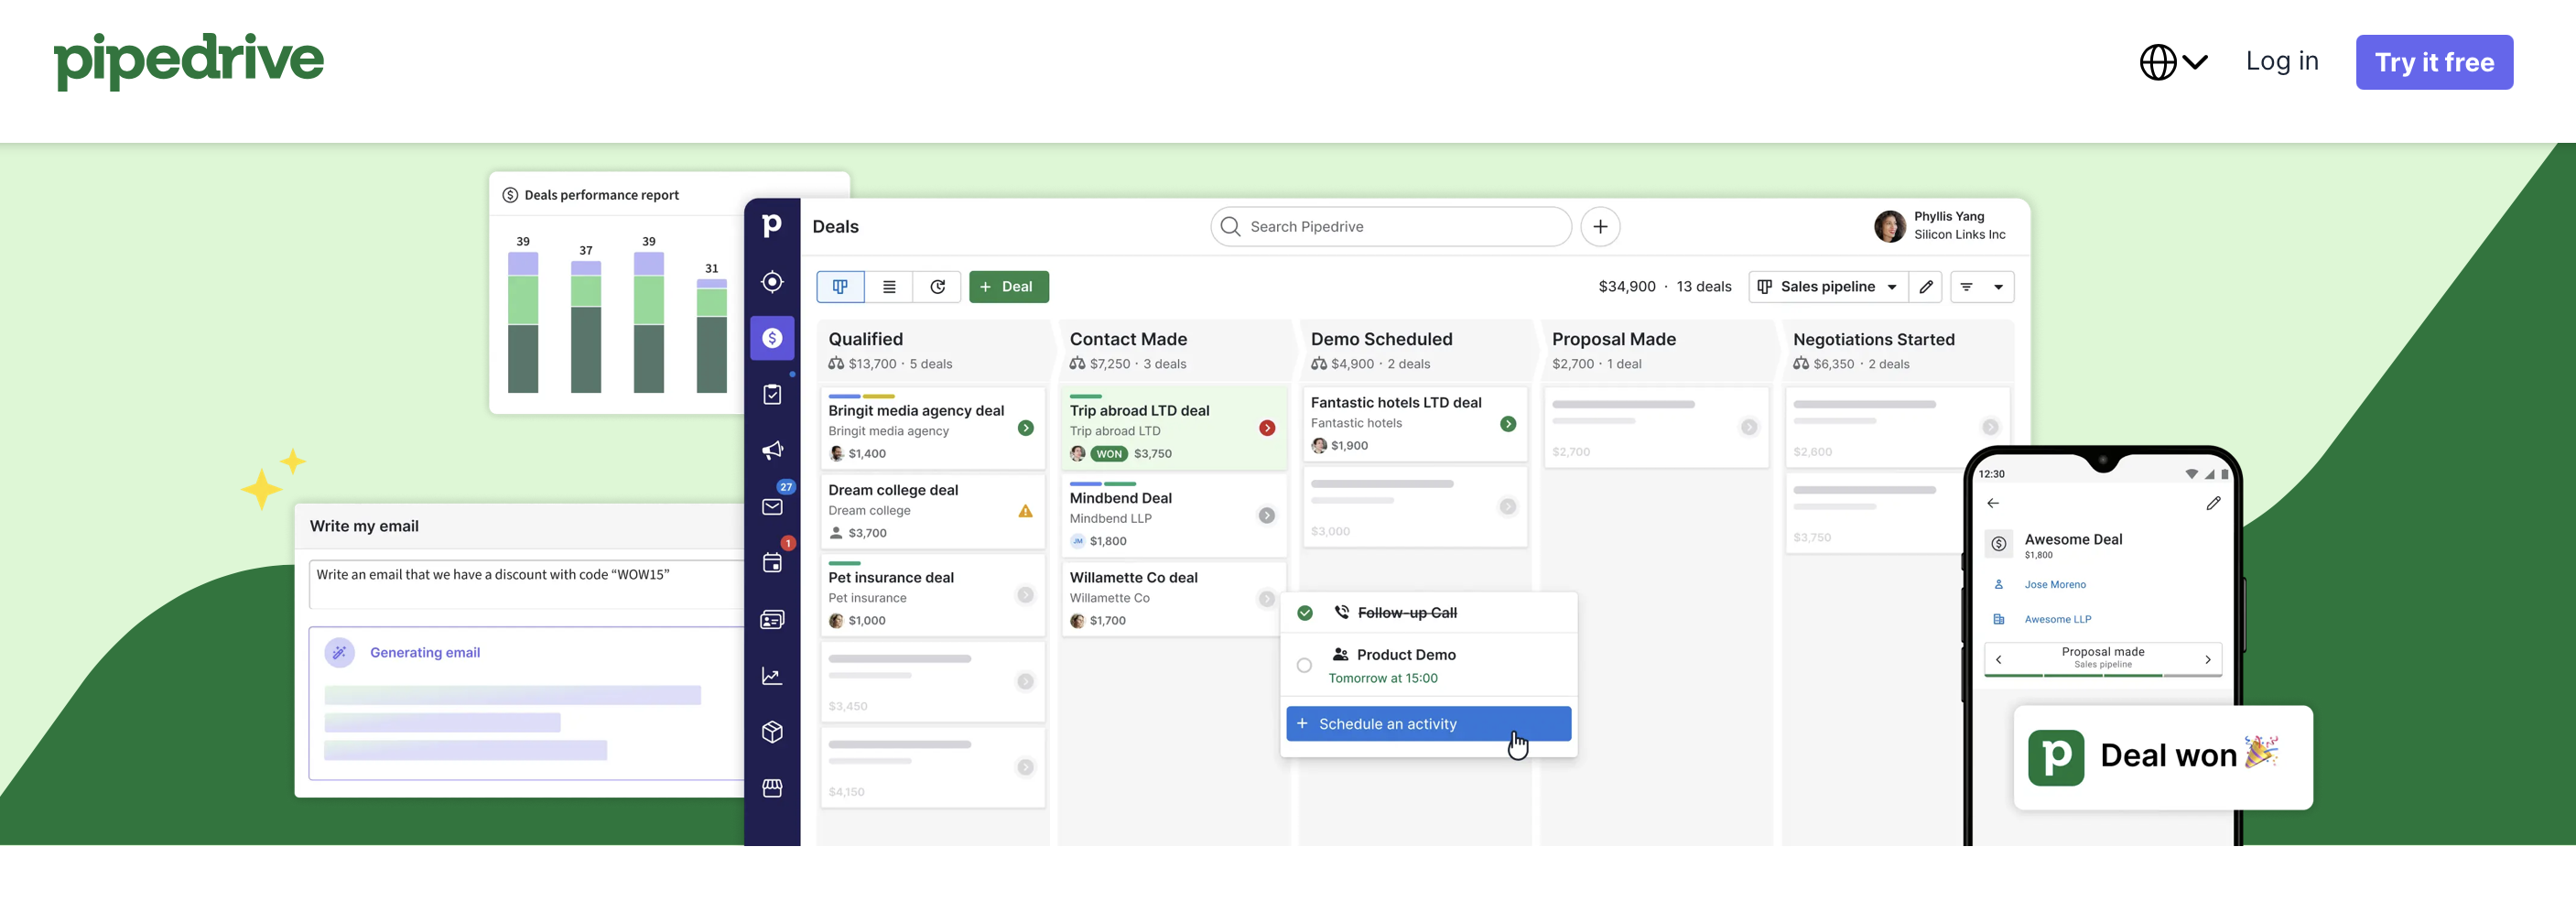Click the Qualified stage header
The image size is (2576, 901).
(933, 350)
